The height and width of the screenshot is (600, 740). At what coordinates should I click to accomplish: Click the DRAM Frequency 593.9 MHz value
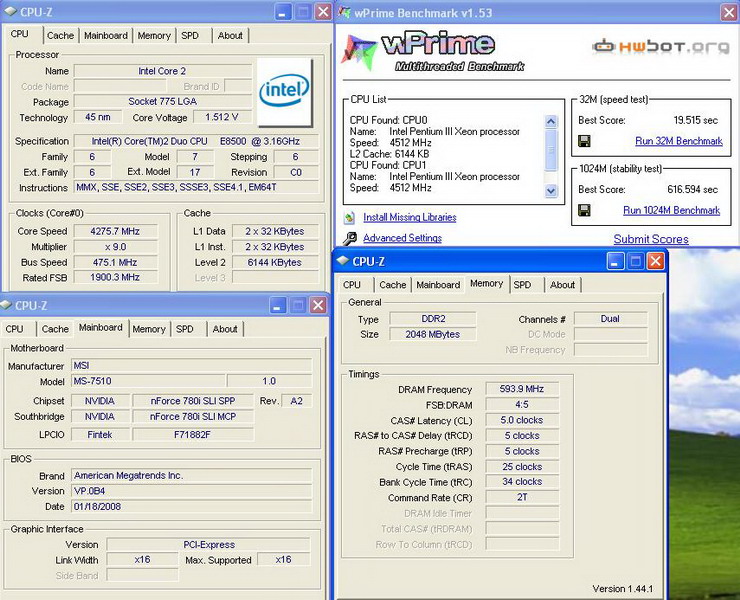click(522, 389)
